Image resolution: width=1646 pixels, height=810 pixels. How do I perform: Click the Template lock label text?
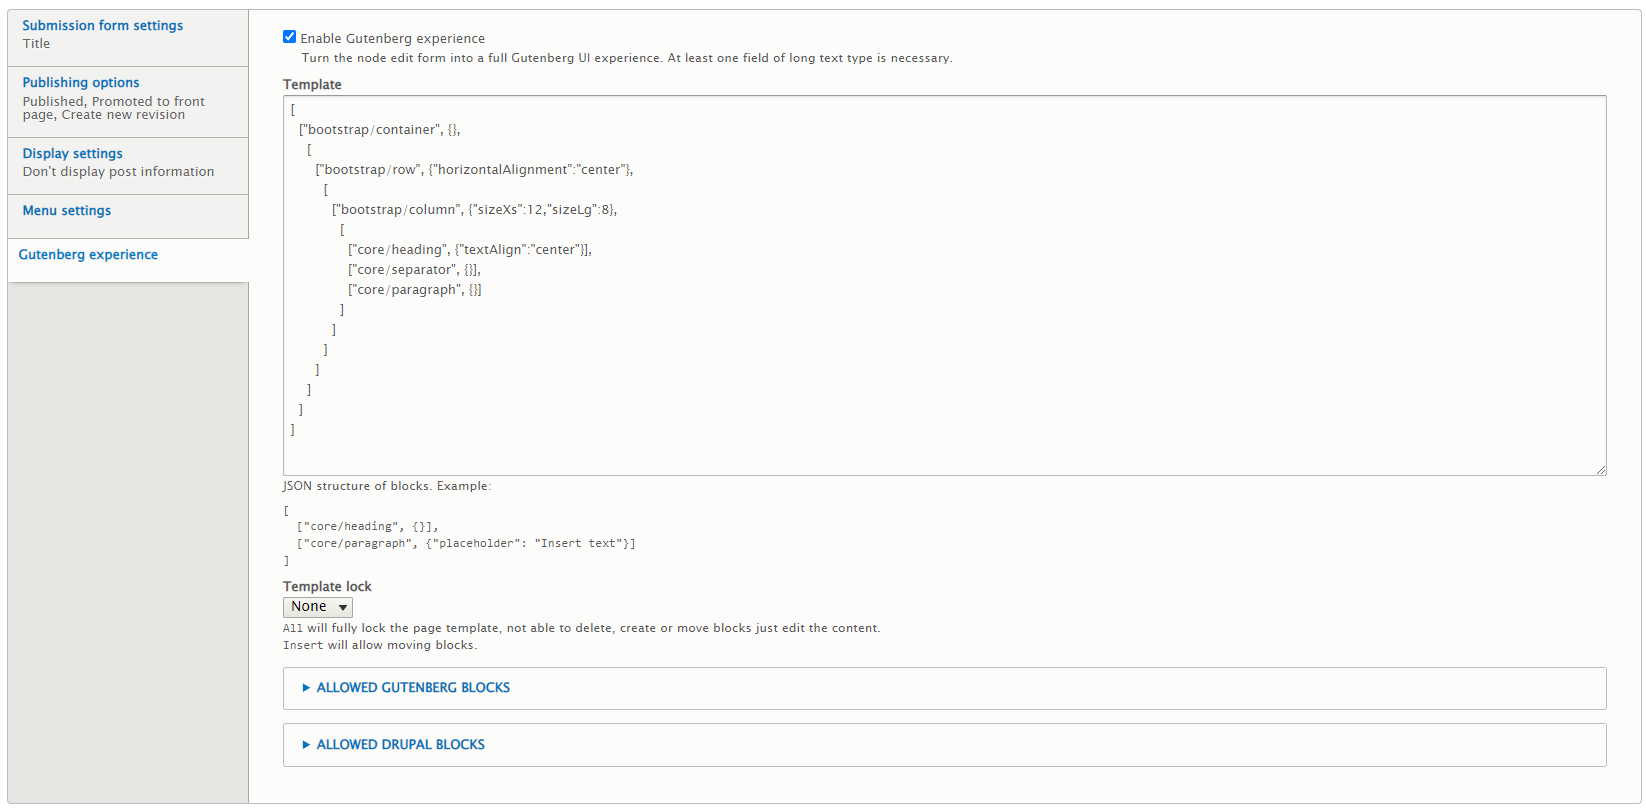327,587
